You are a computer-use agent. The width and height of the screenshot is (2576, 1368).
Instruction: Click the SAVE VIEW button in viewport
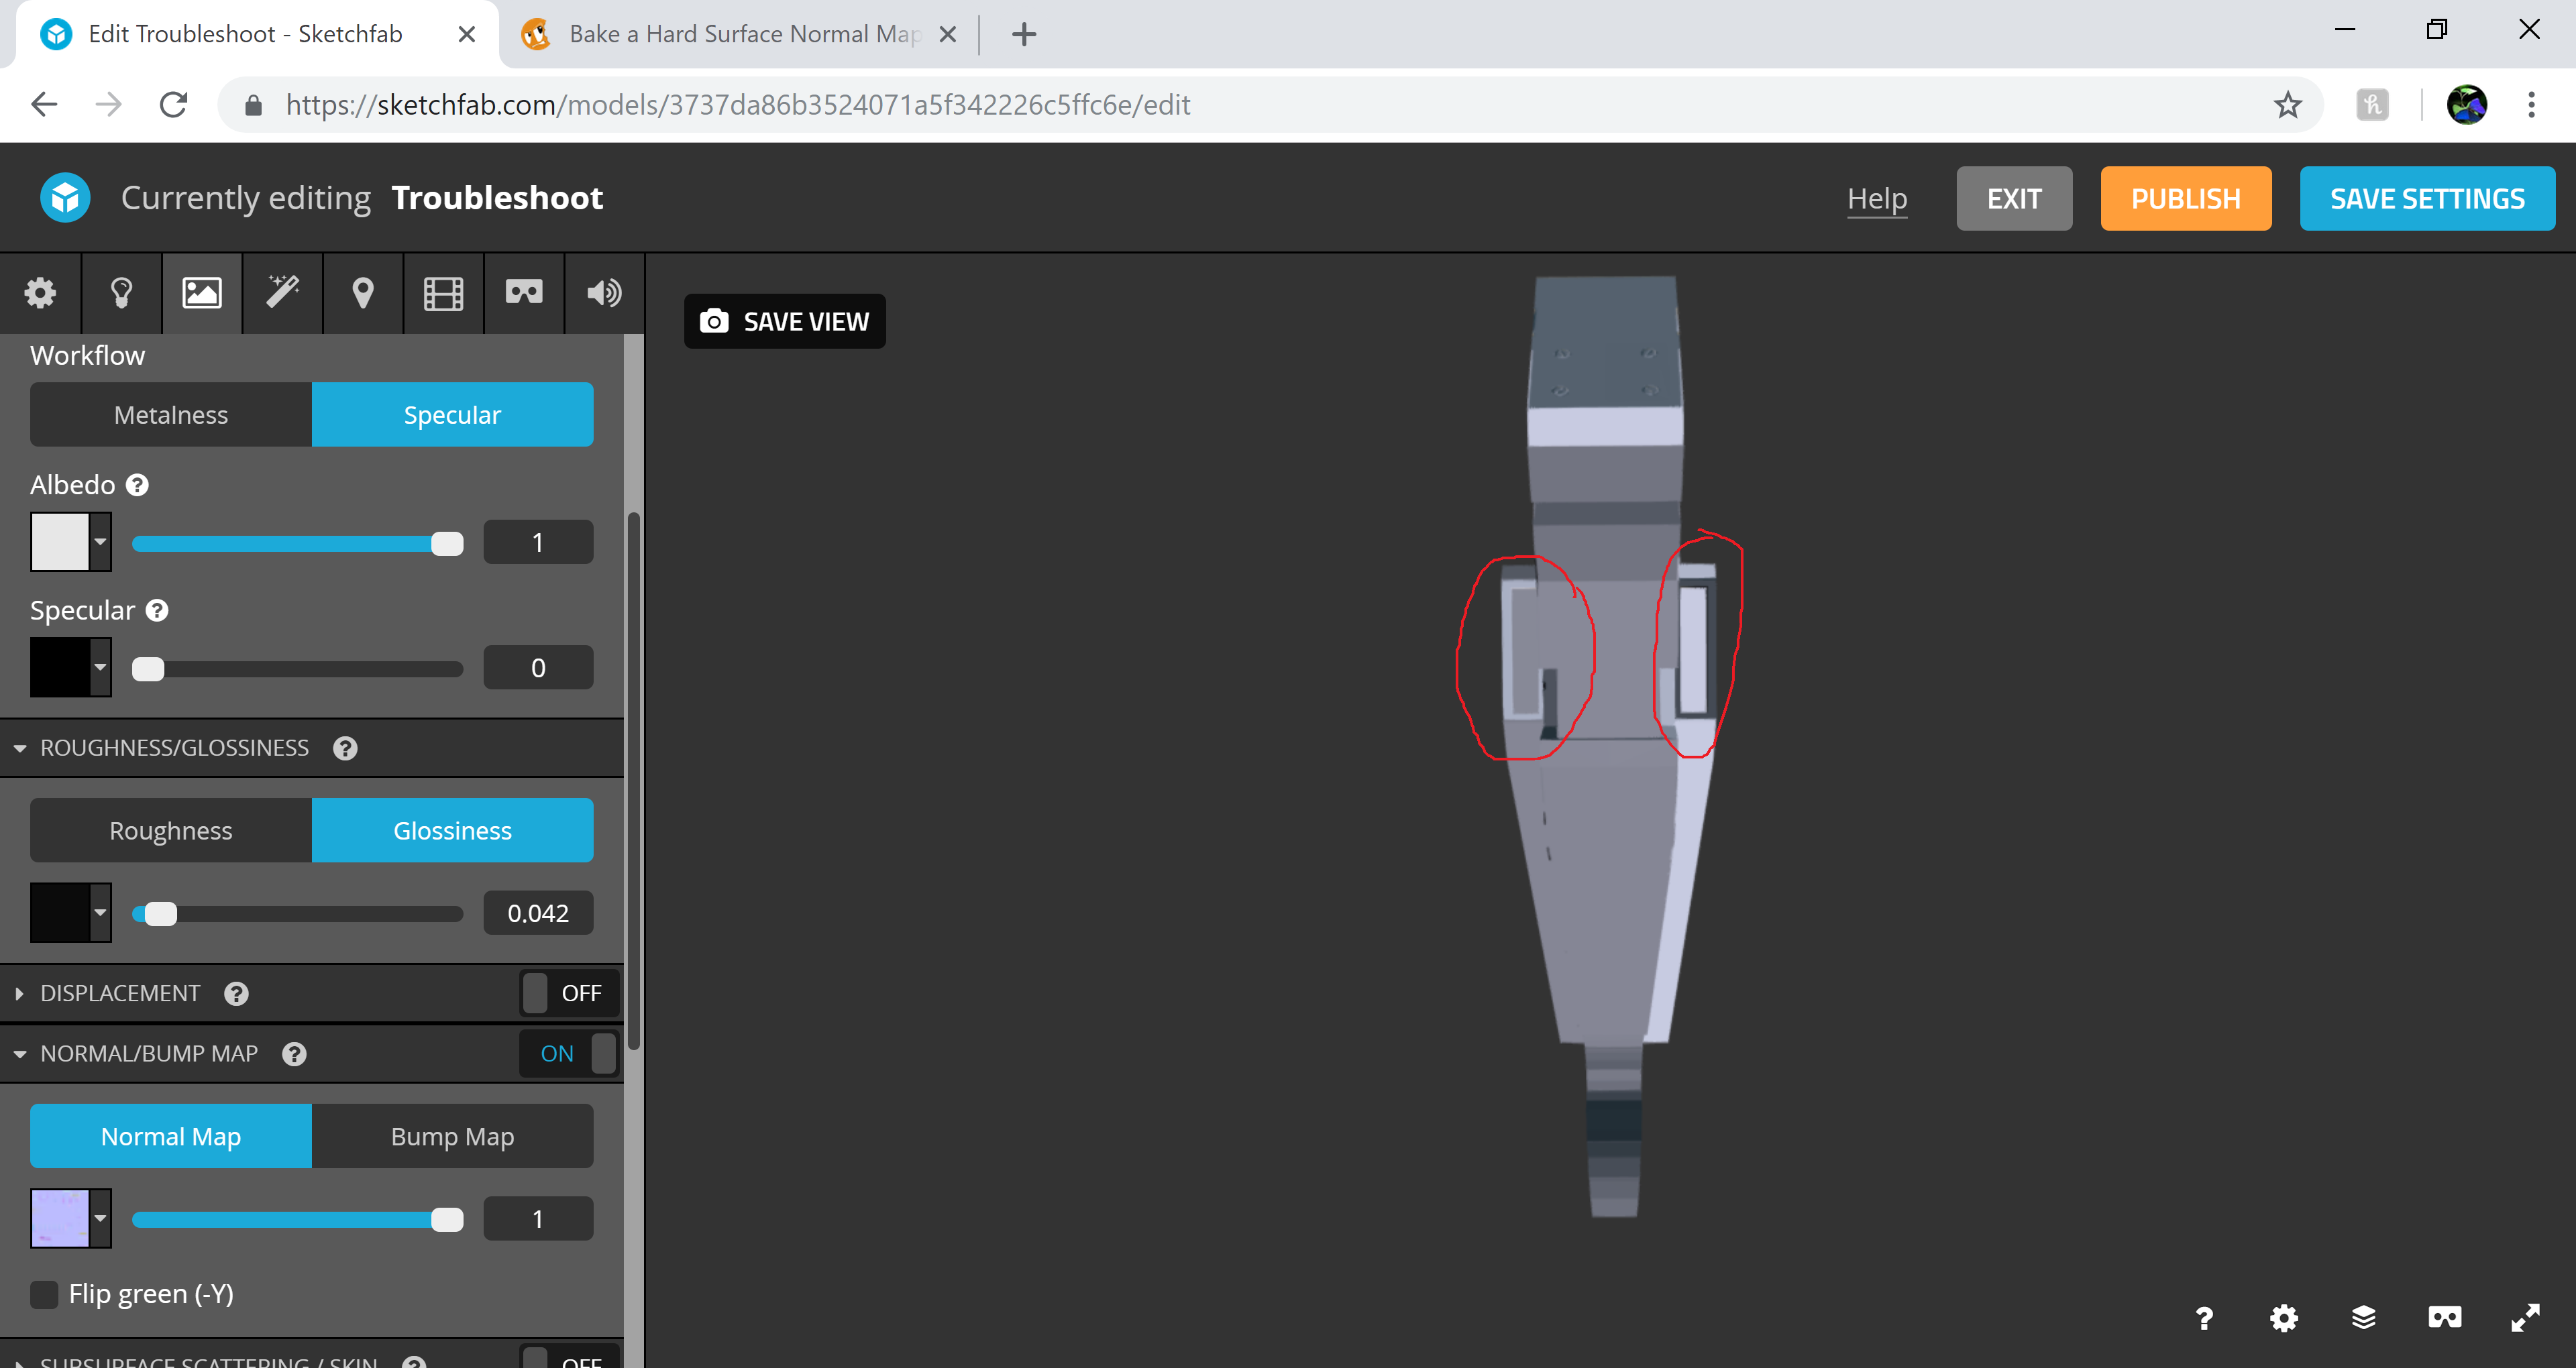pos(784,321)
